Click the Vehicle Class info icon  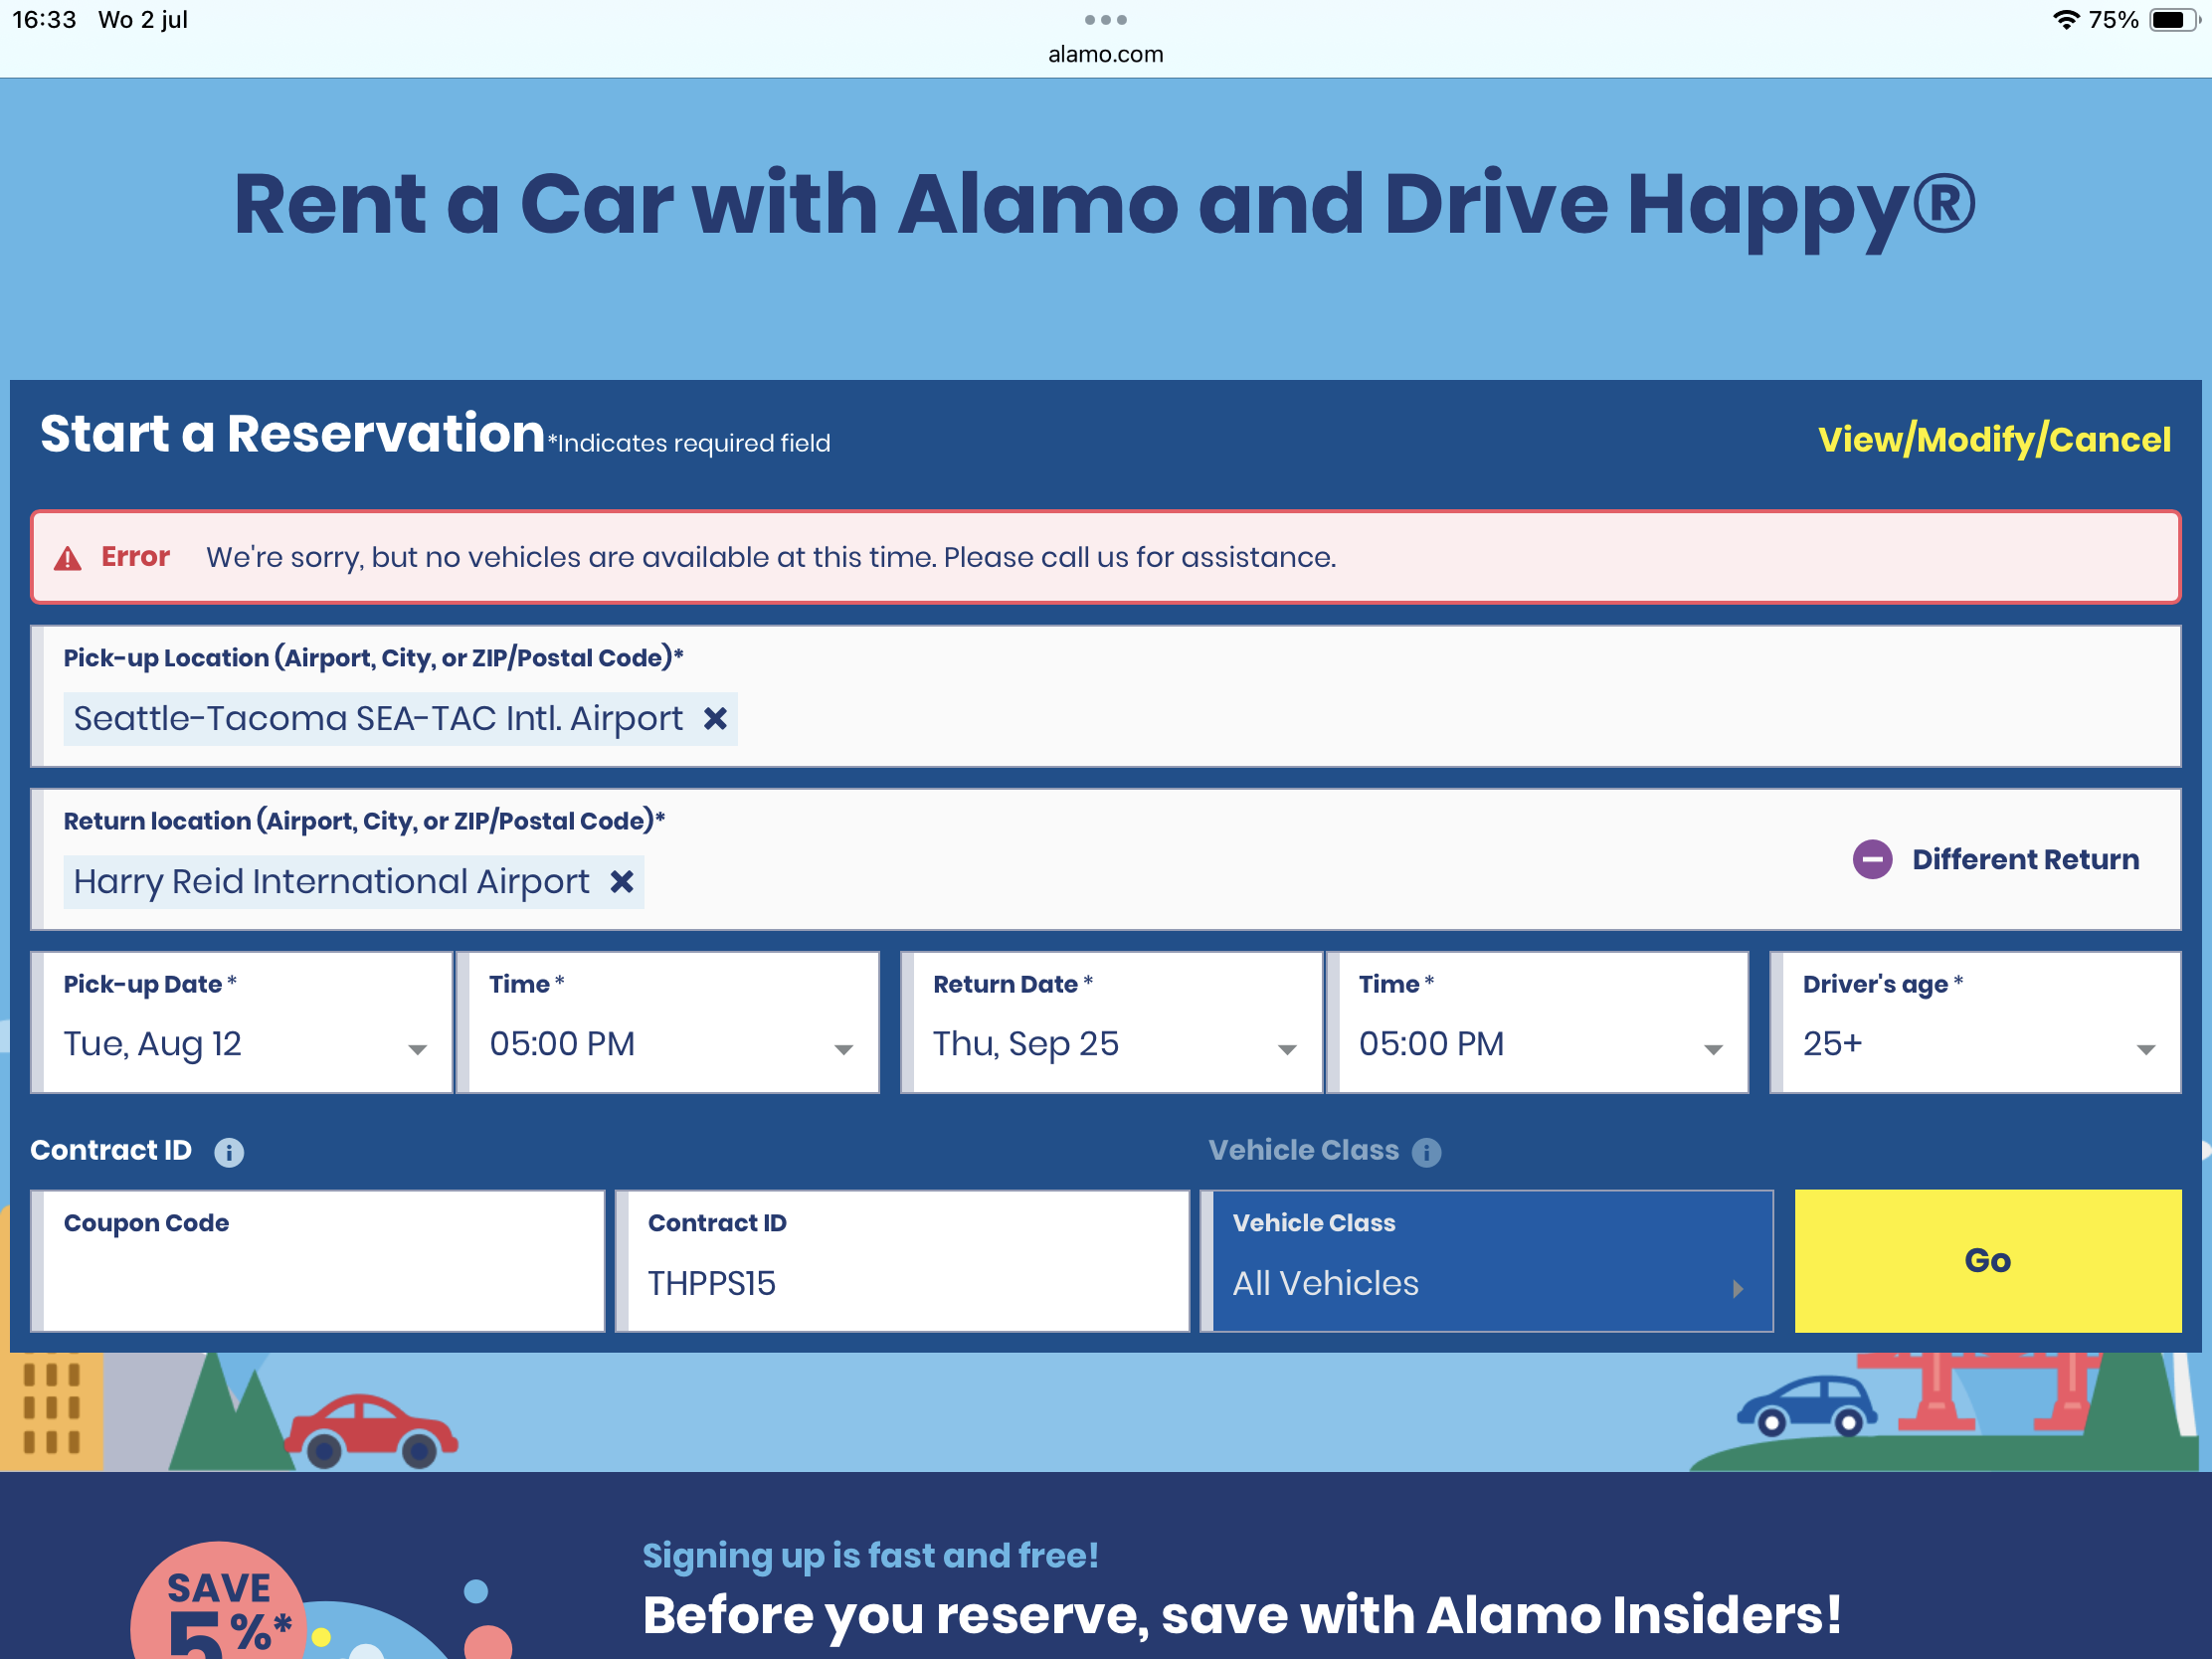tap(1426, 1152)
